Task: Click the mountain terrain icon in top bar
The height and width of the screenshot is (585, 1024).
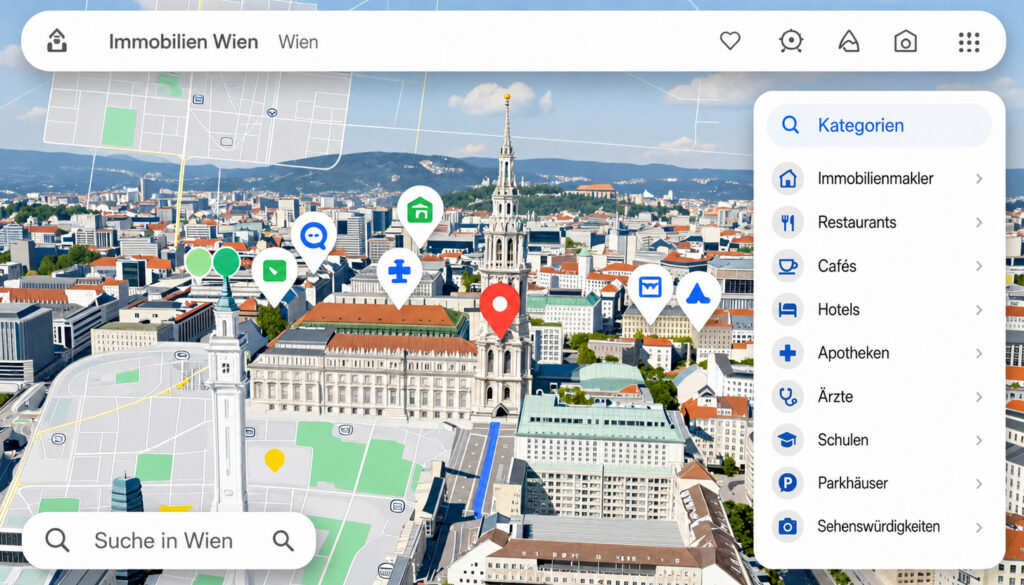Action: tap(848, 41)
